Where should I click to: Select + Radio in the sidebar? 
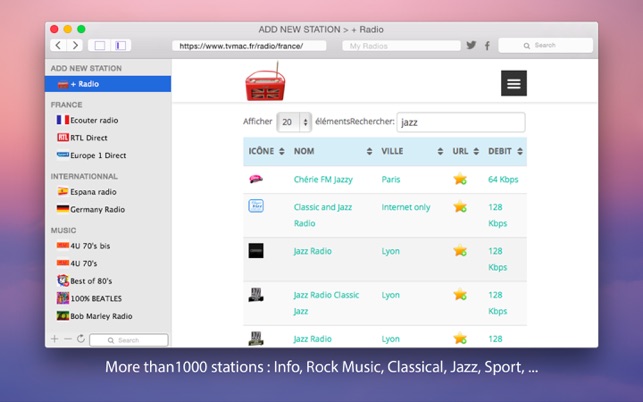tap(108, 84)
